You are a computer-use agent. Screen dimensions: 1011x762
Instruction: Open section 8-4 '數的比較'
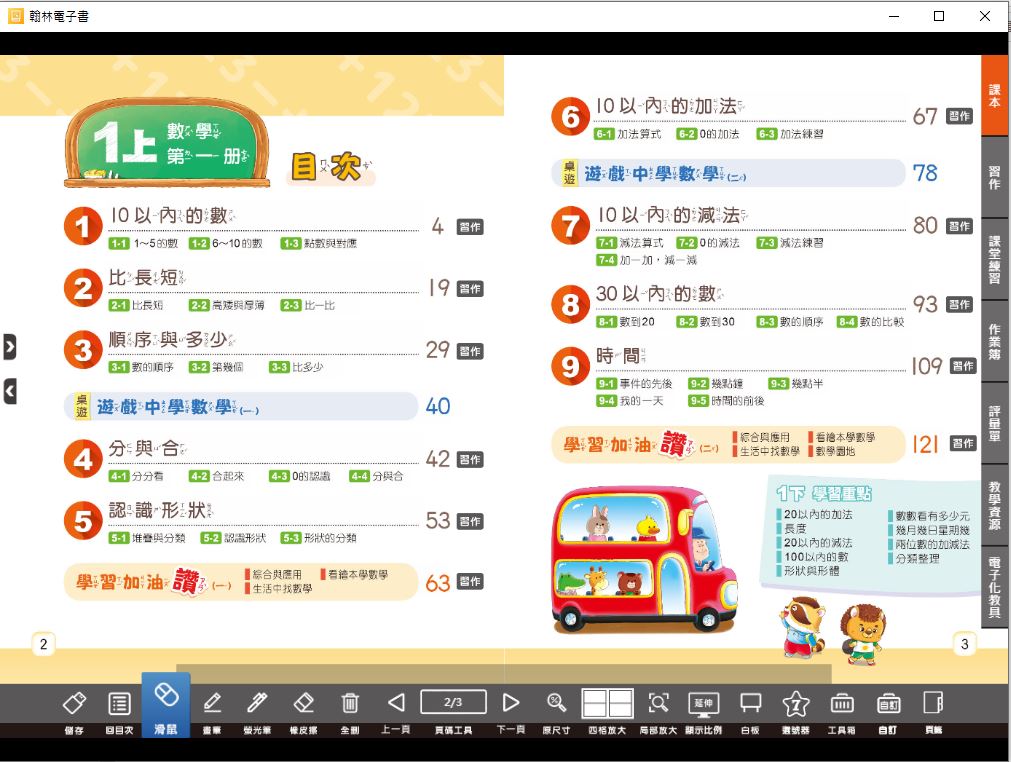[870, 322]
